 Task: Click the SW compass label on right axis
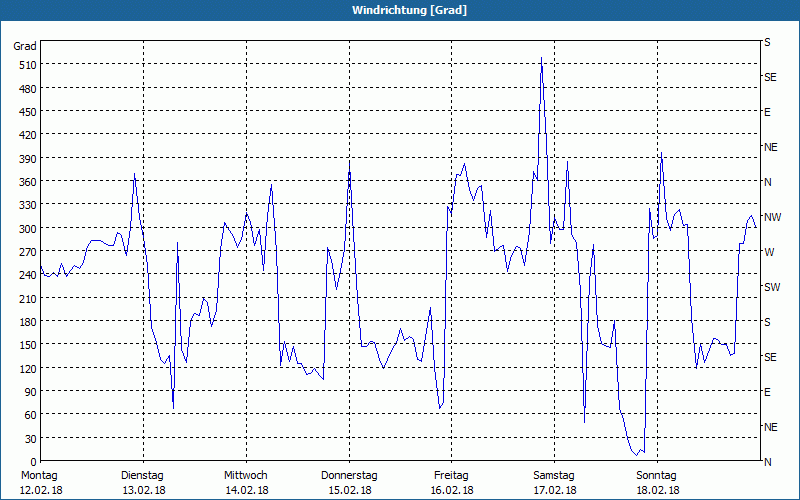(x=772, y=287)
